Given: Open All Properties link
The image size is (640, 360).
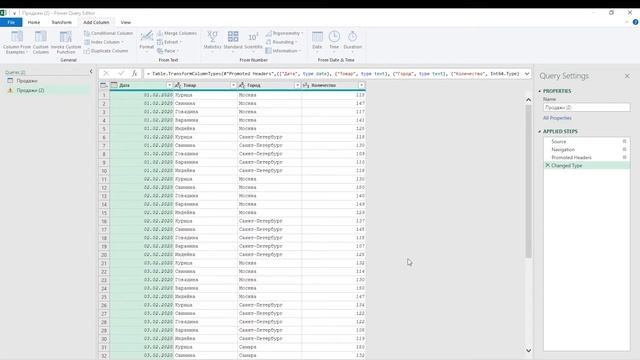Looking at the screenshot, I should (x=557, y=118).
